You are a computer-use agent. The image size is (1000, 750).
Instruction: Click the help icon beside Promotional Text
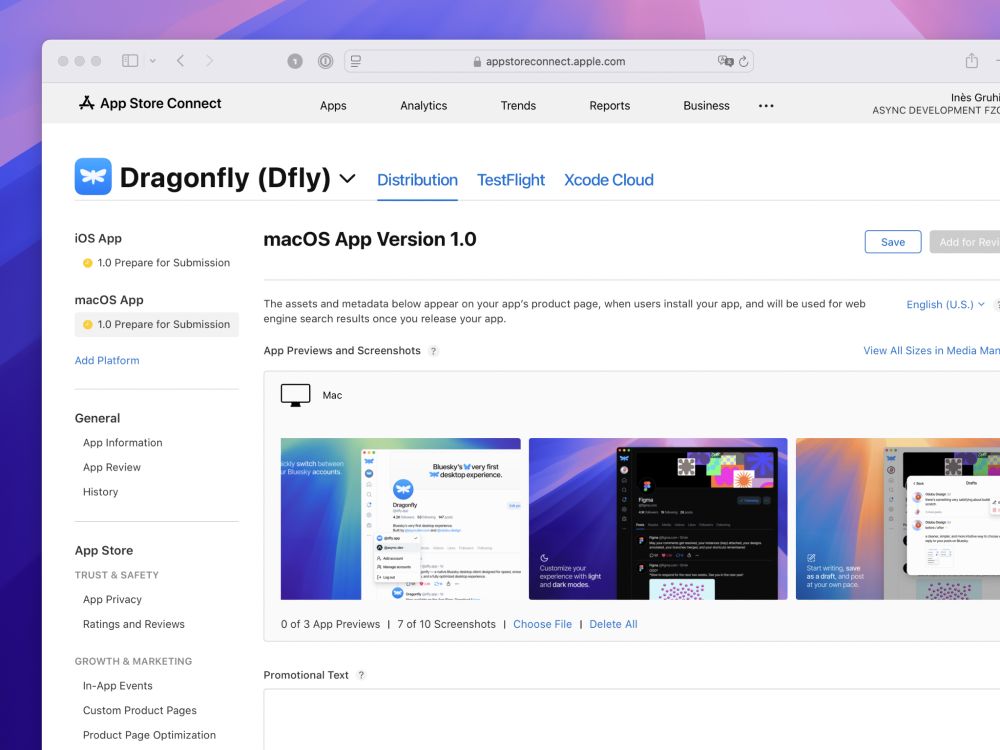tap(361, 675)
